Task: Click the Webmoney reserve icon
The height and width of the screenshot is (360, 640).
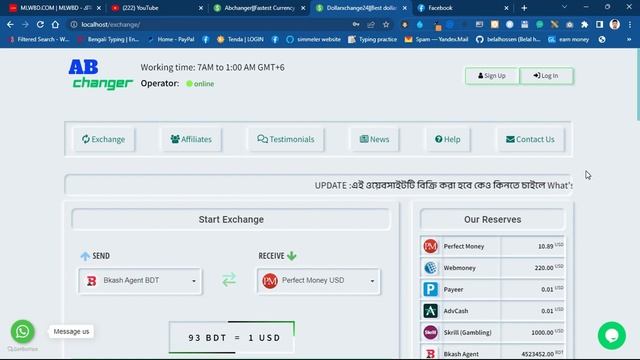Action: (x=430, y=268)
